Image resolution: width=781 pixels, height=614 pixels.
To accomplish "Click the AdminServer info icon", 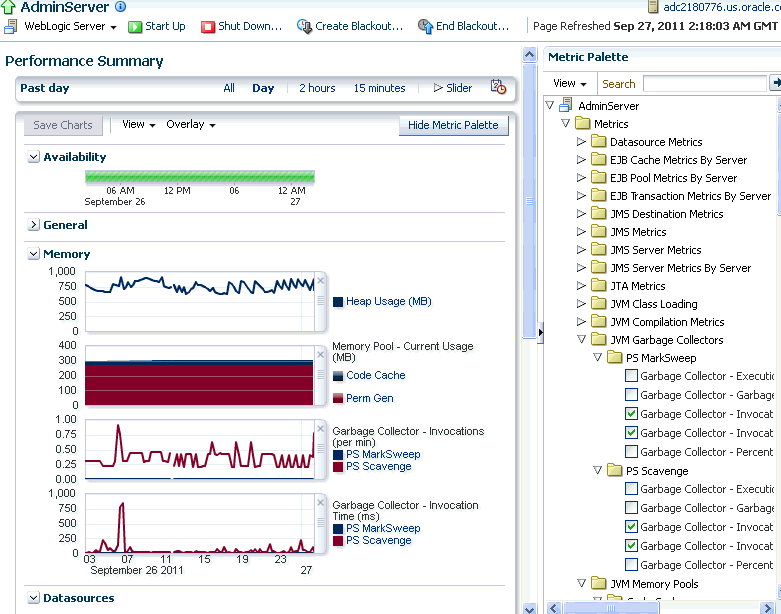I will 121,6.
